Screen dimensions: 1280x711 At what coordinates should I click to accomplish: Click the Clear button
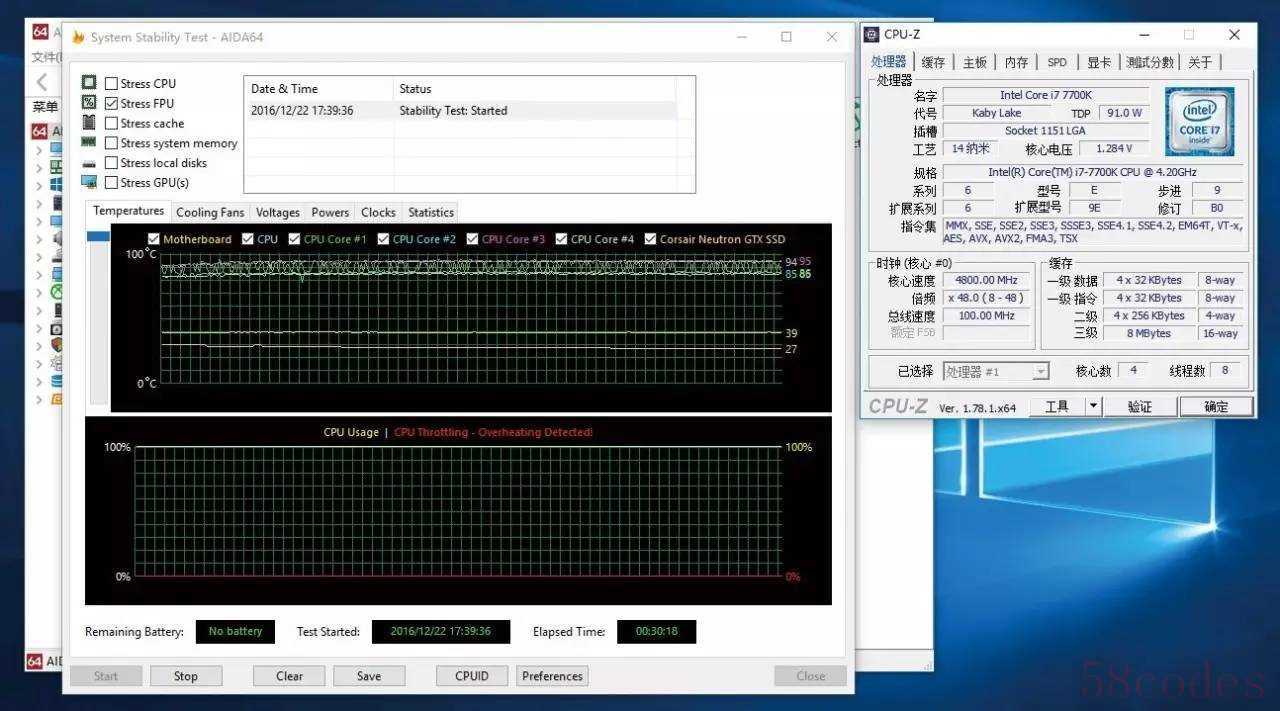click(289, 676)
